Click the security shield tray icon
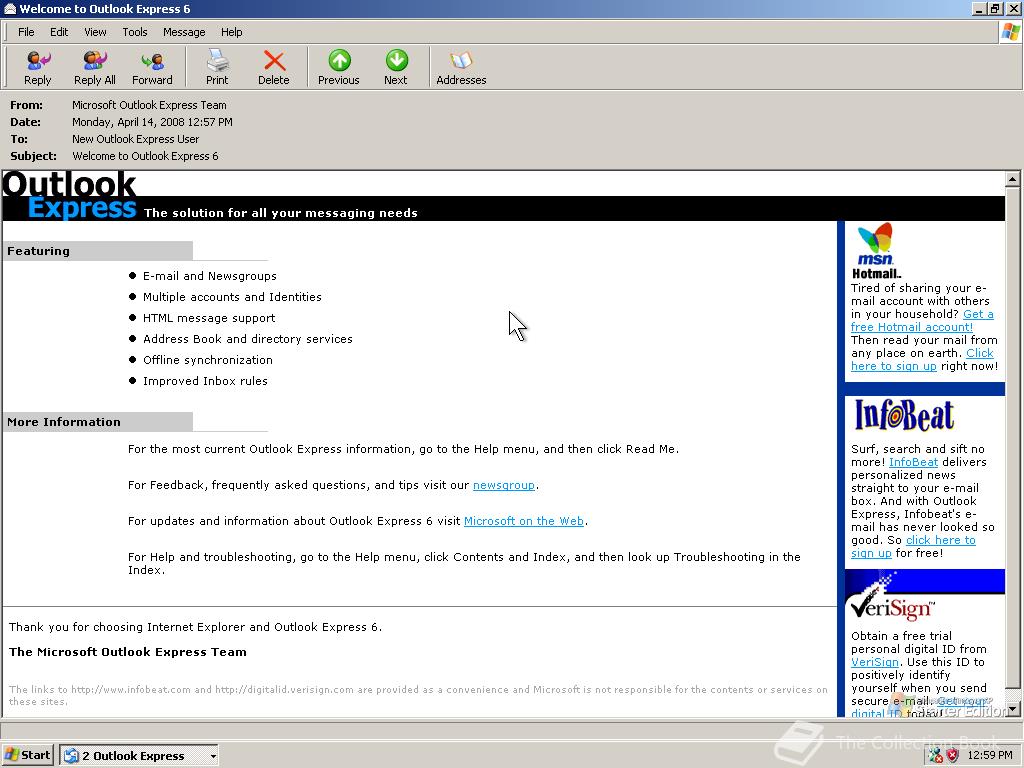The height and width of the screenshot is (768, 1024). pyautogui.click(x=953, y=756)
